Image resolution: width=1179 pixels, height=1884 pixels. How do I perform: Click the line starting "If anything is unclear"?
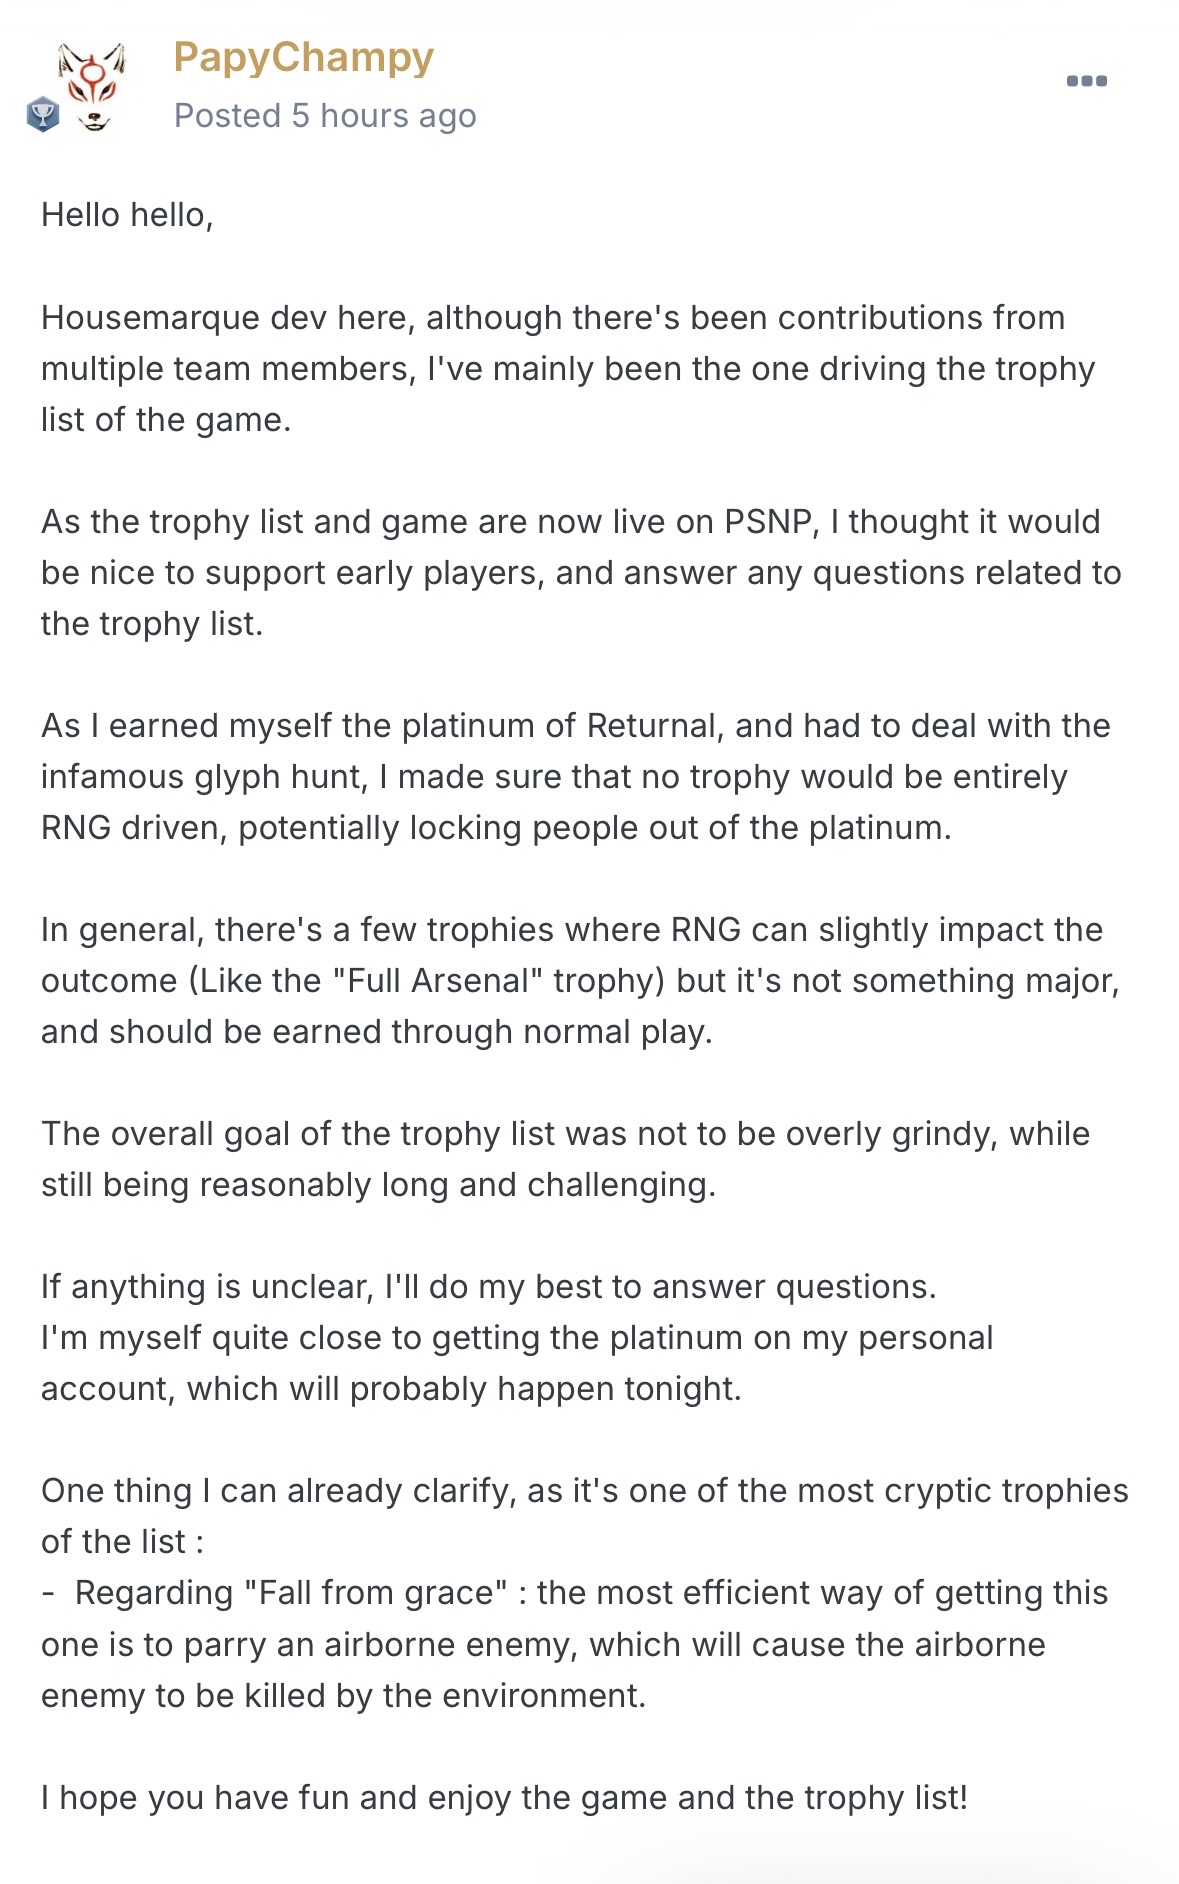tap(489, 1287)
